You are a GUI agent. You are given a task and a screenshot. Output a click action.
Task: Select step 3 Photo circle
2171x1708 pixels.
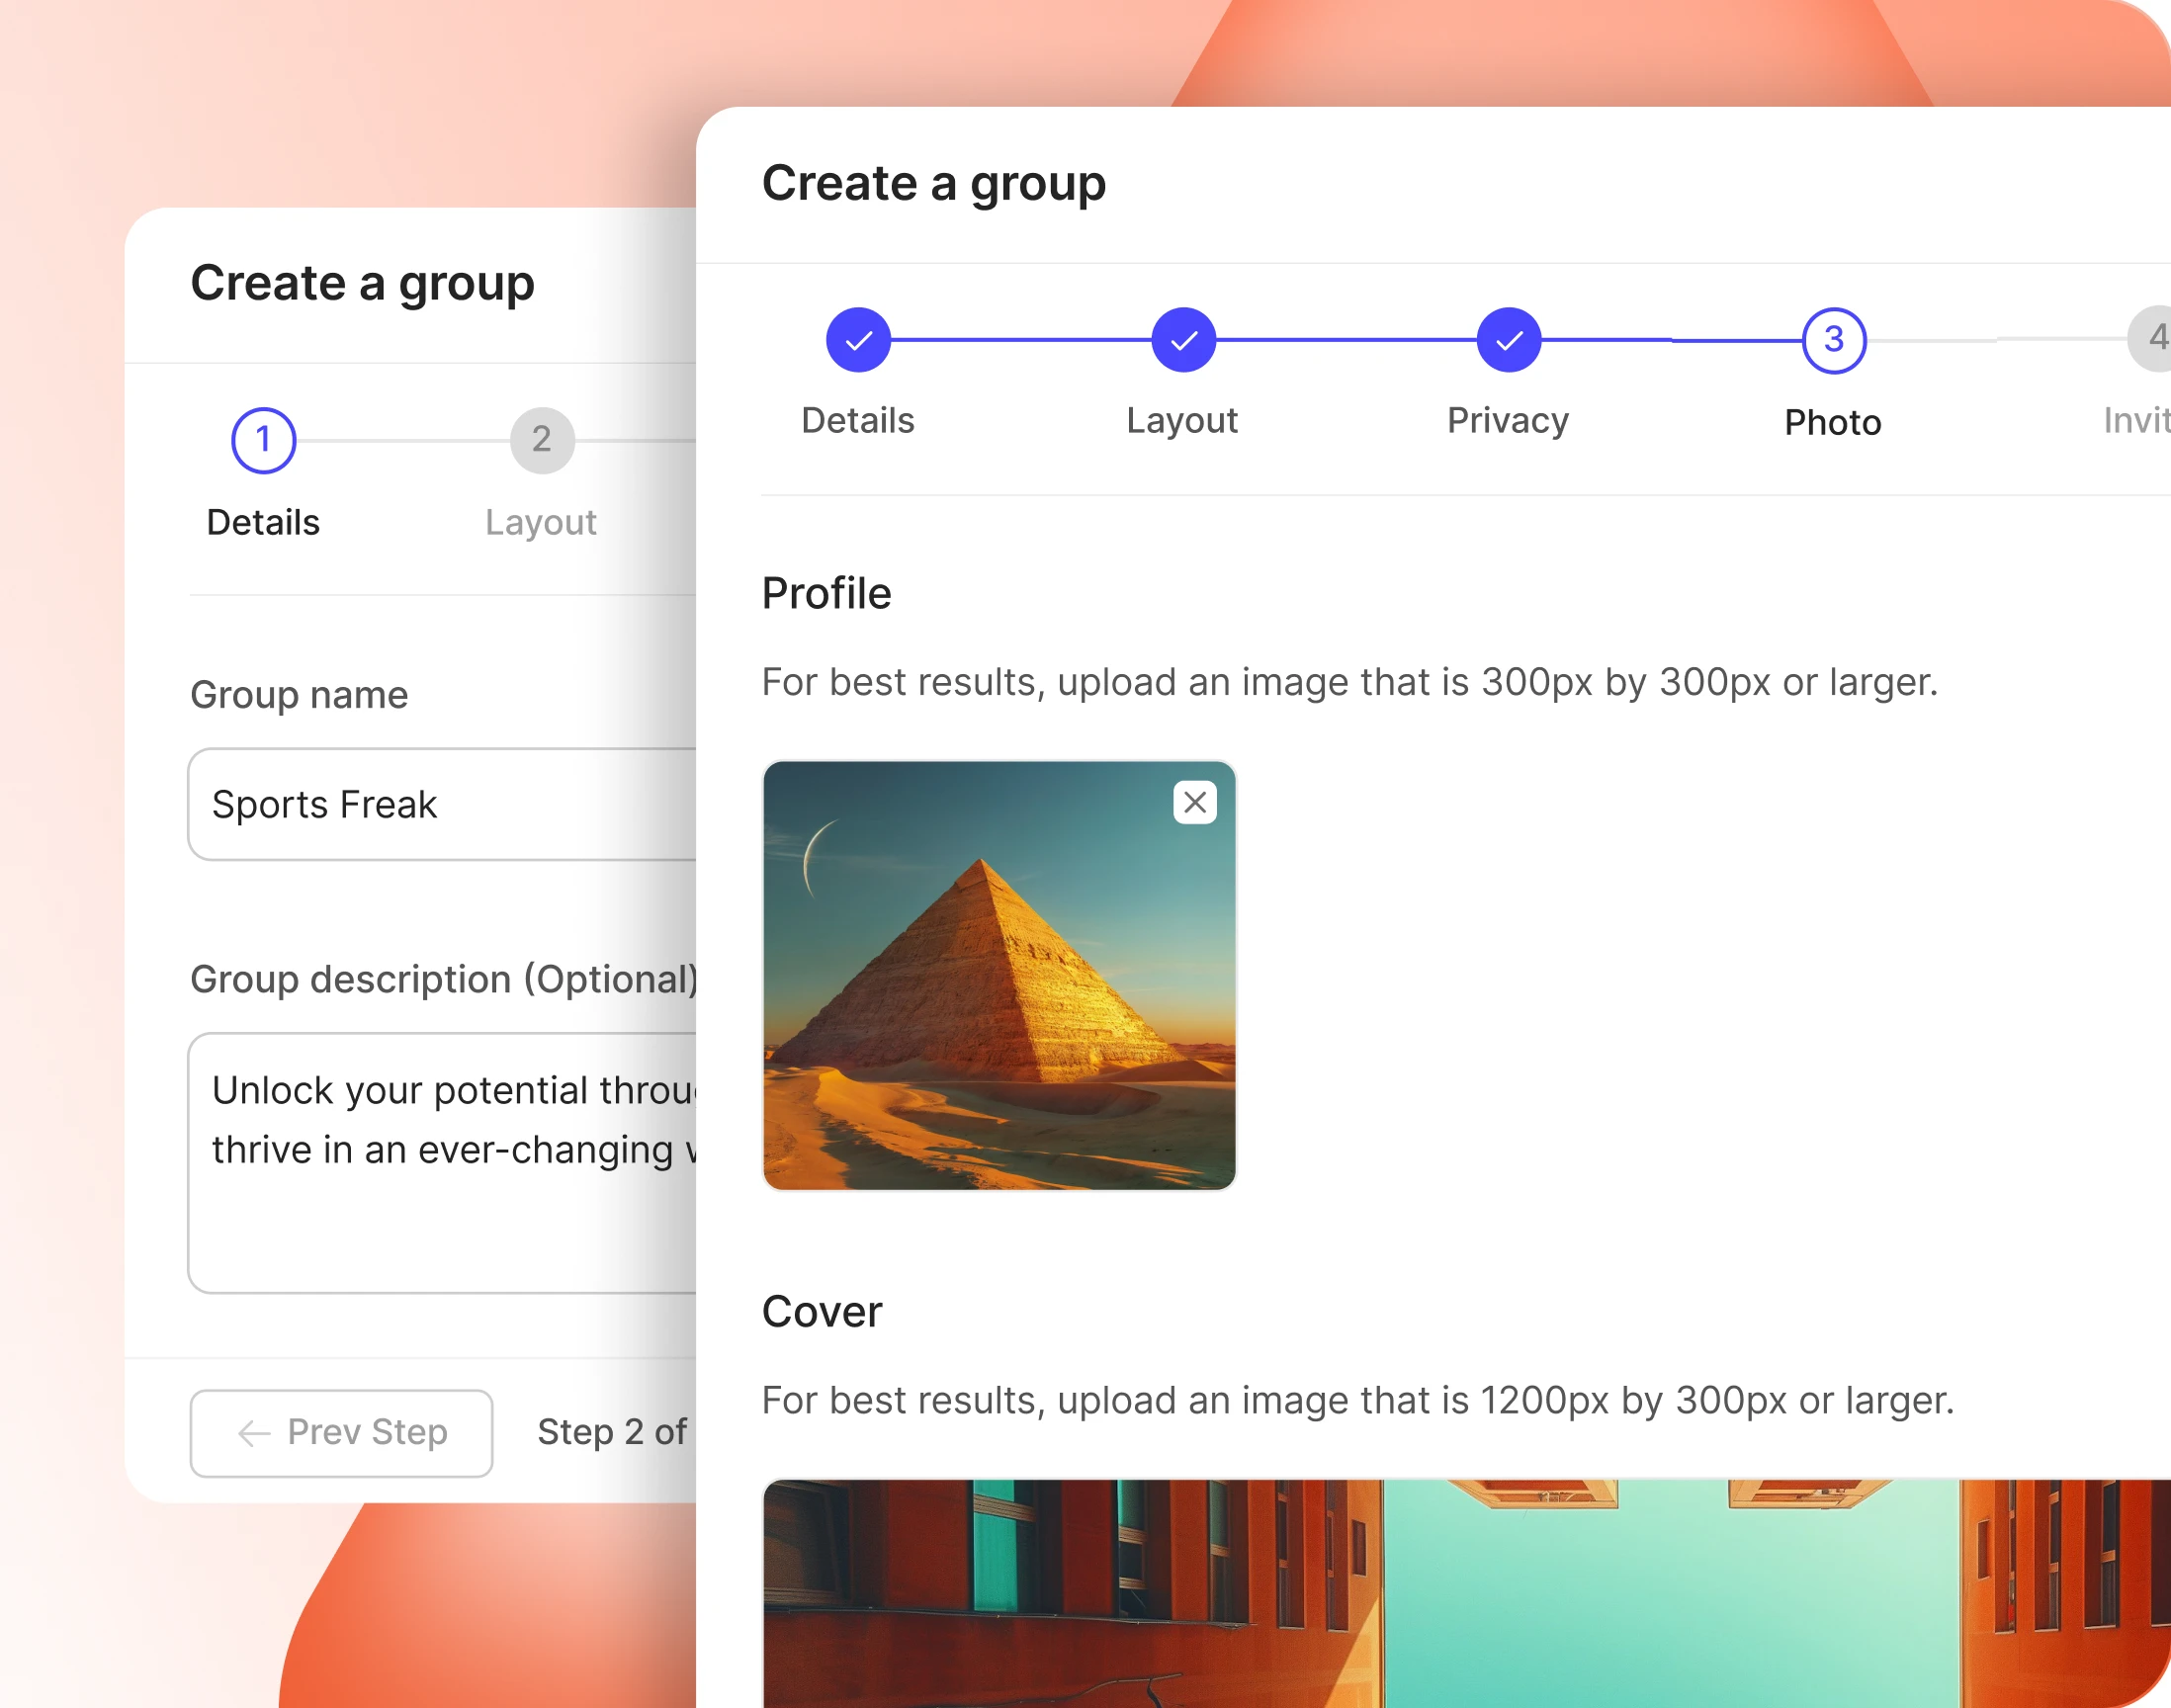(x=1833, y=340)
